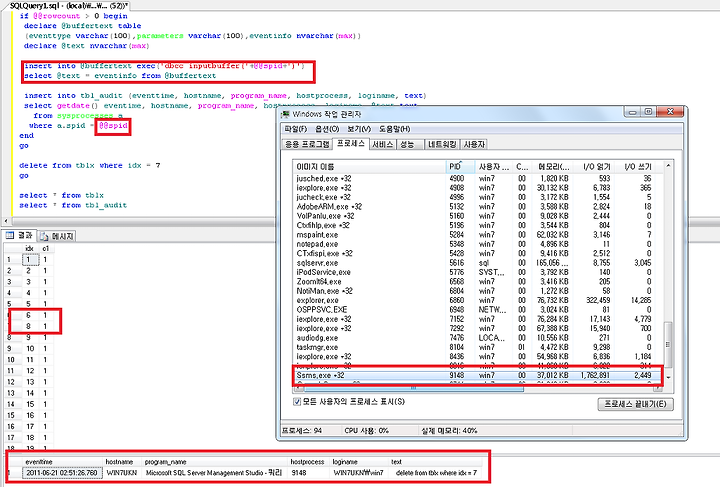
Task: Open the 도움말(H) menu in Task Manager
Action: pos(394,129)
